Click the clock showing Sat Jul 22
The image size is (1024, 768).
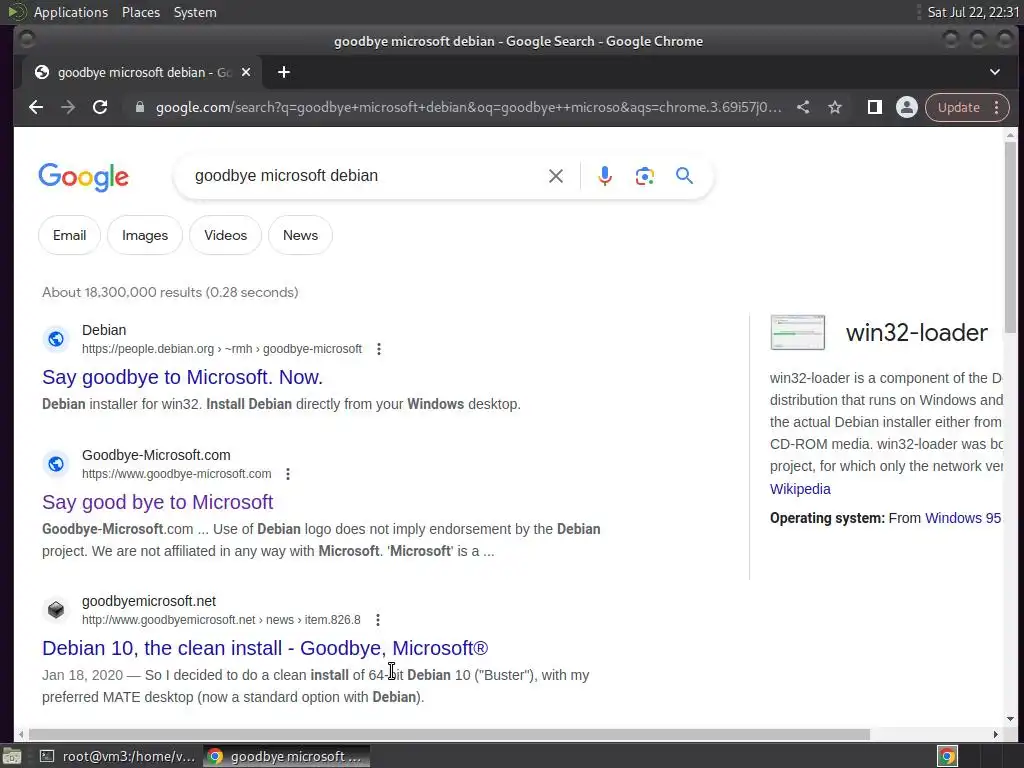pos(972,12)
